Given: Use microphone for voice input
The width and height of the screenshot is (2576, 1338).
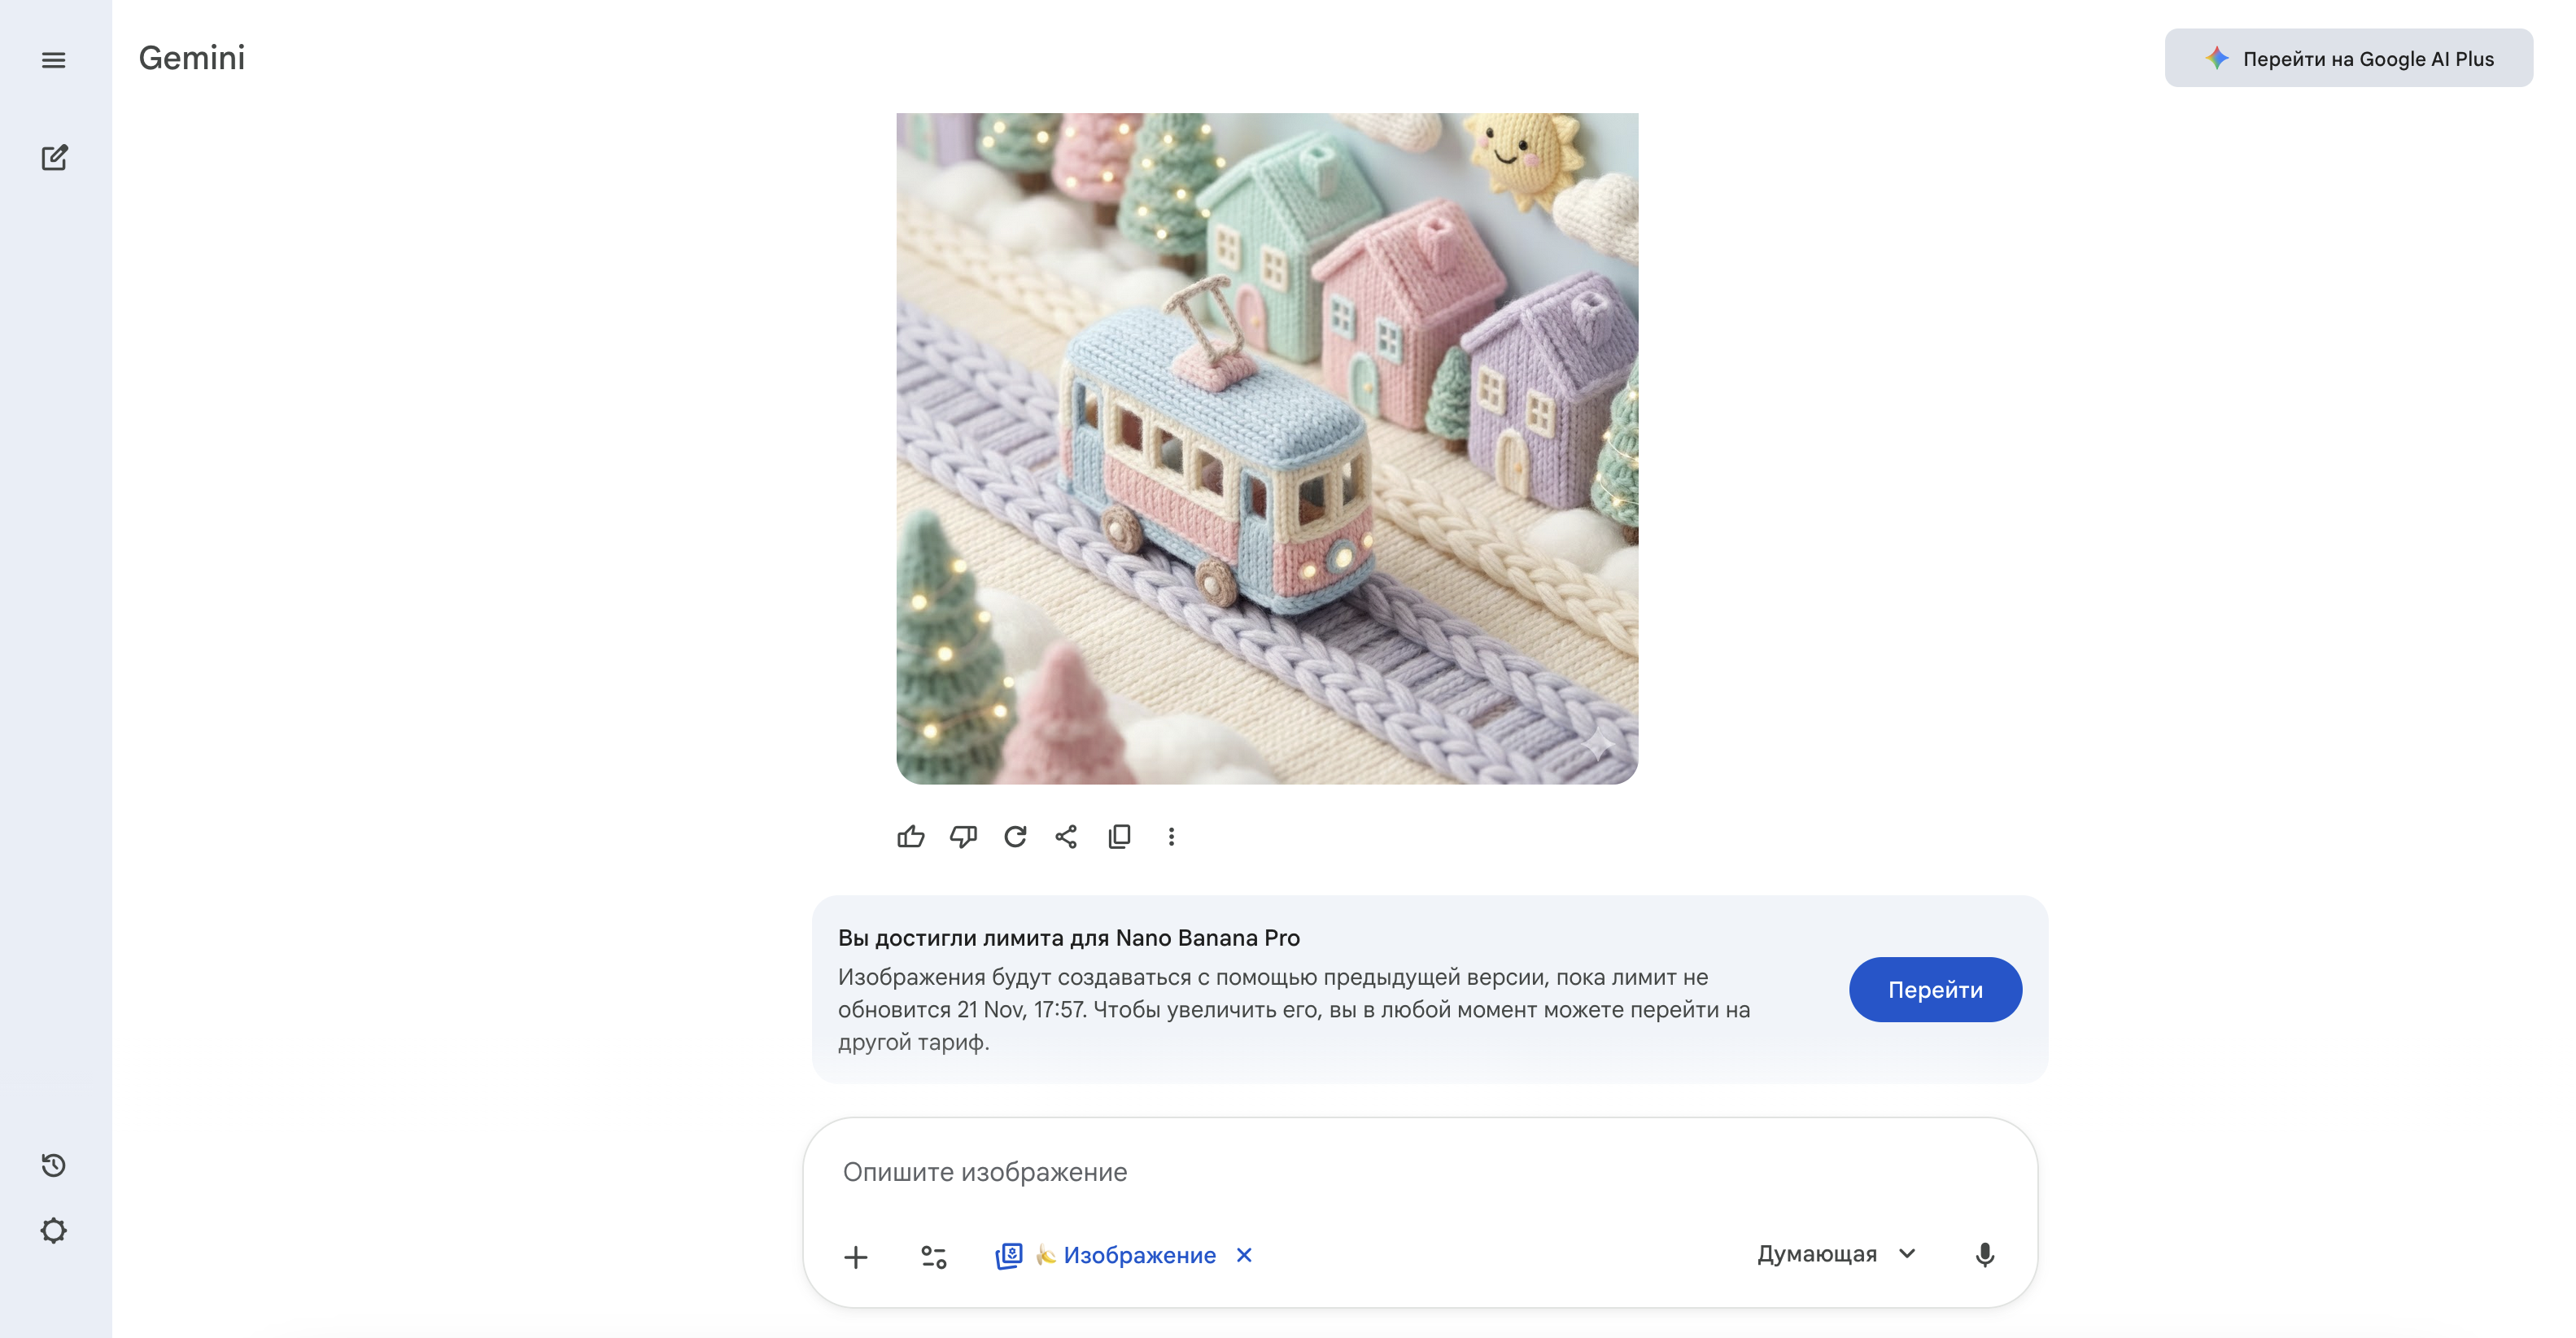Looking at the screenshot, I should click(x=1984, y=1254).
